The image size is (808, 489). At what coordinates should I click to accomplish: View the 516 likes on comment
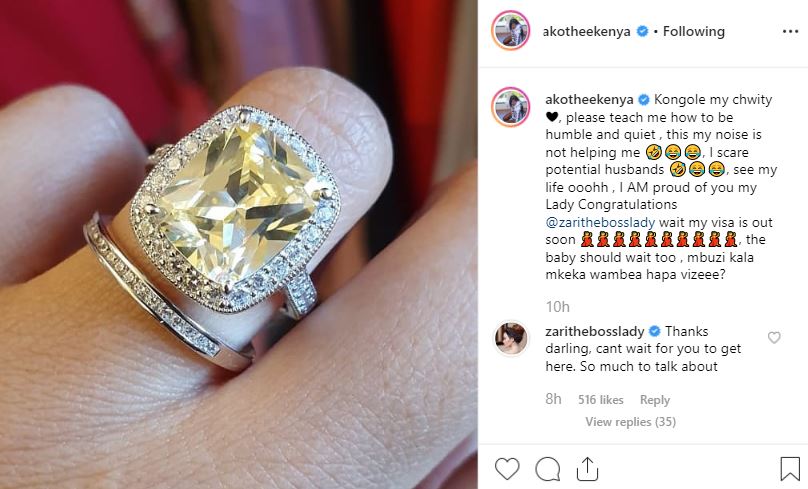tap(600, 400)
